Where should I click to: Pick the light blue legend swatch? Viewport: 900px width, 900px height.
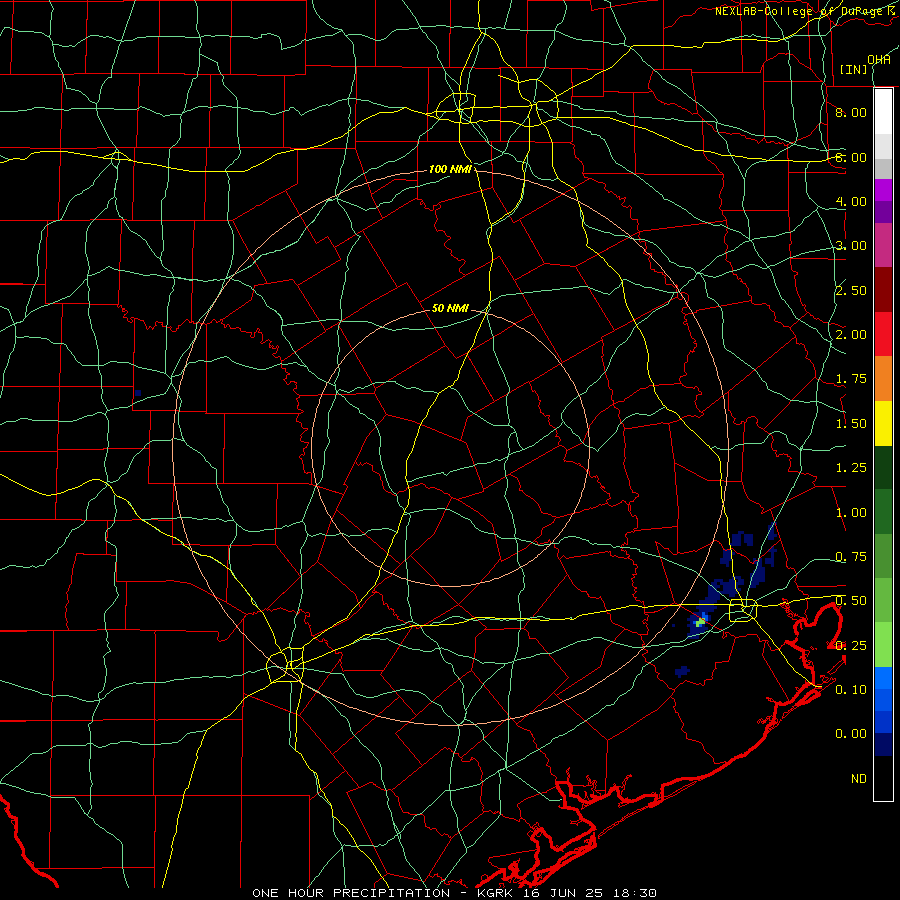(883, 678)
